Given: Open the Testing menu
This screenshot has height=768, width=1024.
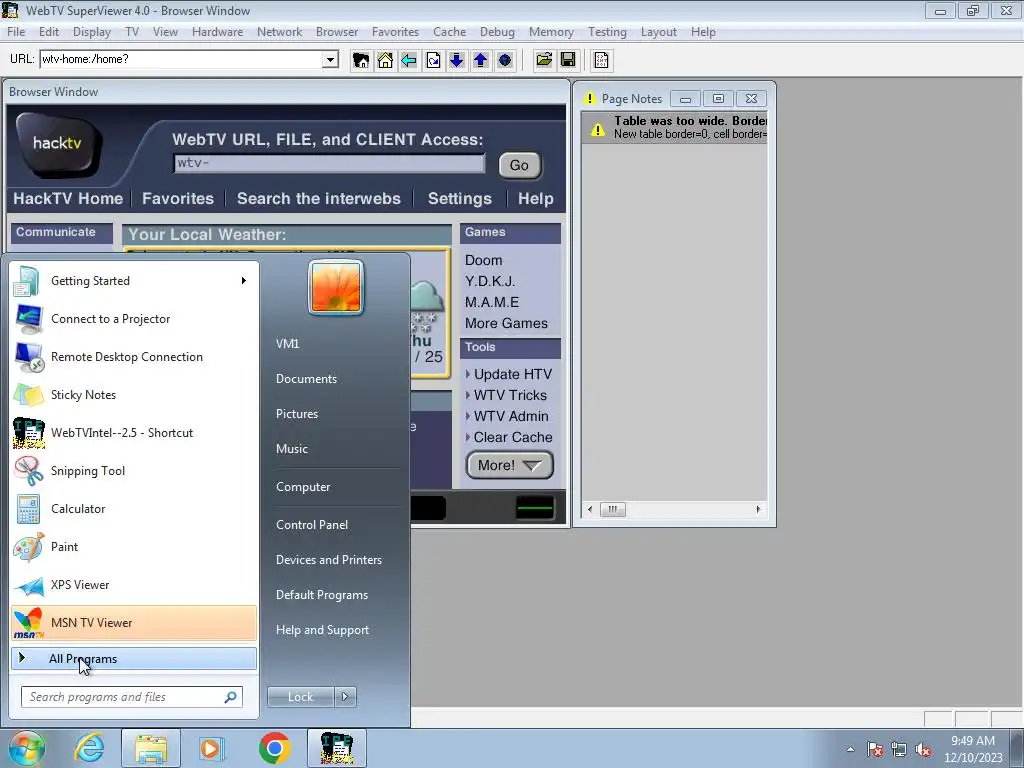Looking at the screenshot, I should coord(607,32).
